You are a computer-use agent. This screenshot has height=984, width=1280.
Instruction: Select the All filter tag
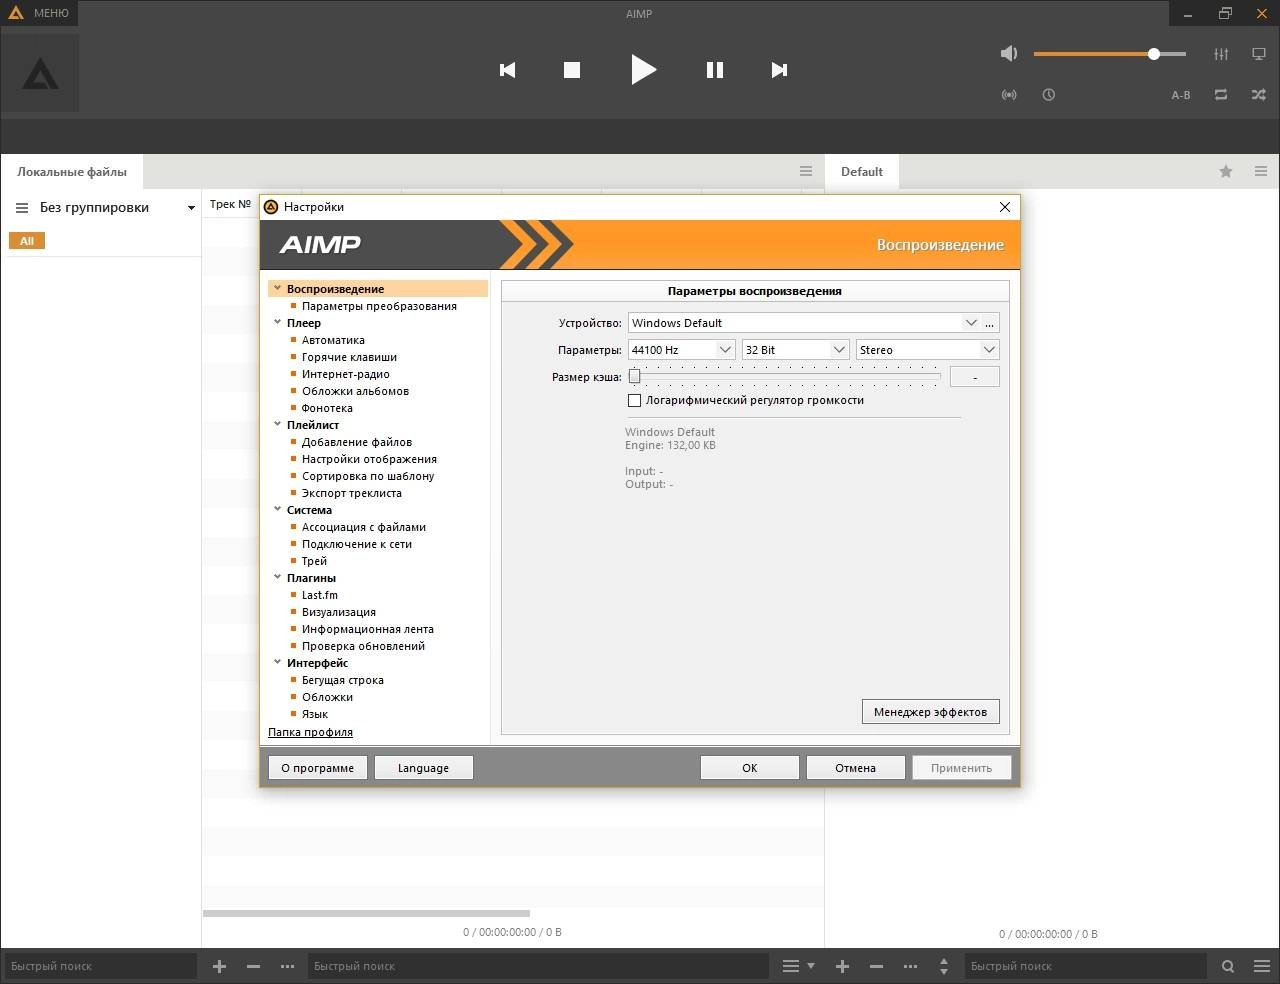[27, 240]
